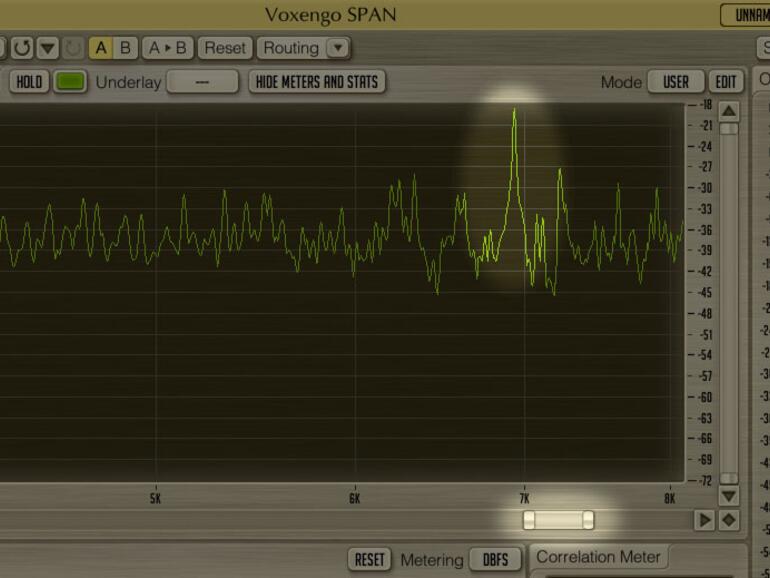
Task: Open the Routing menu
Action: click(x=290, y=48)
